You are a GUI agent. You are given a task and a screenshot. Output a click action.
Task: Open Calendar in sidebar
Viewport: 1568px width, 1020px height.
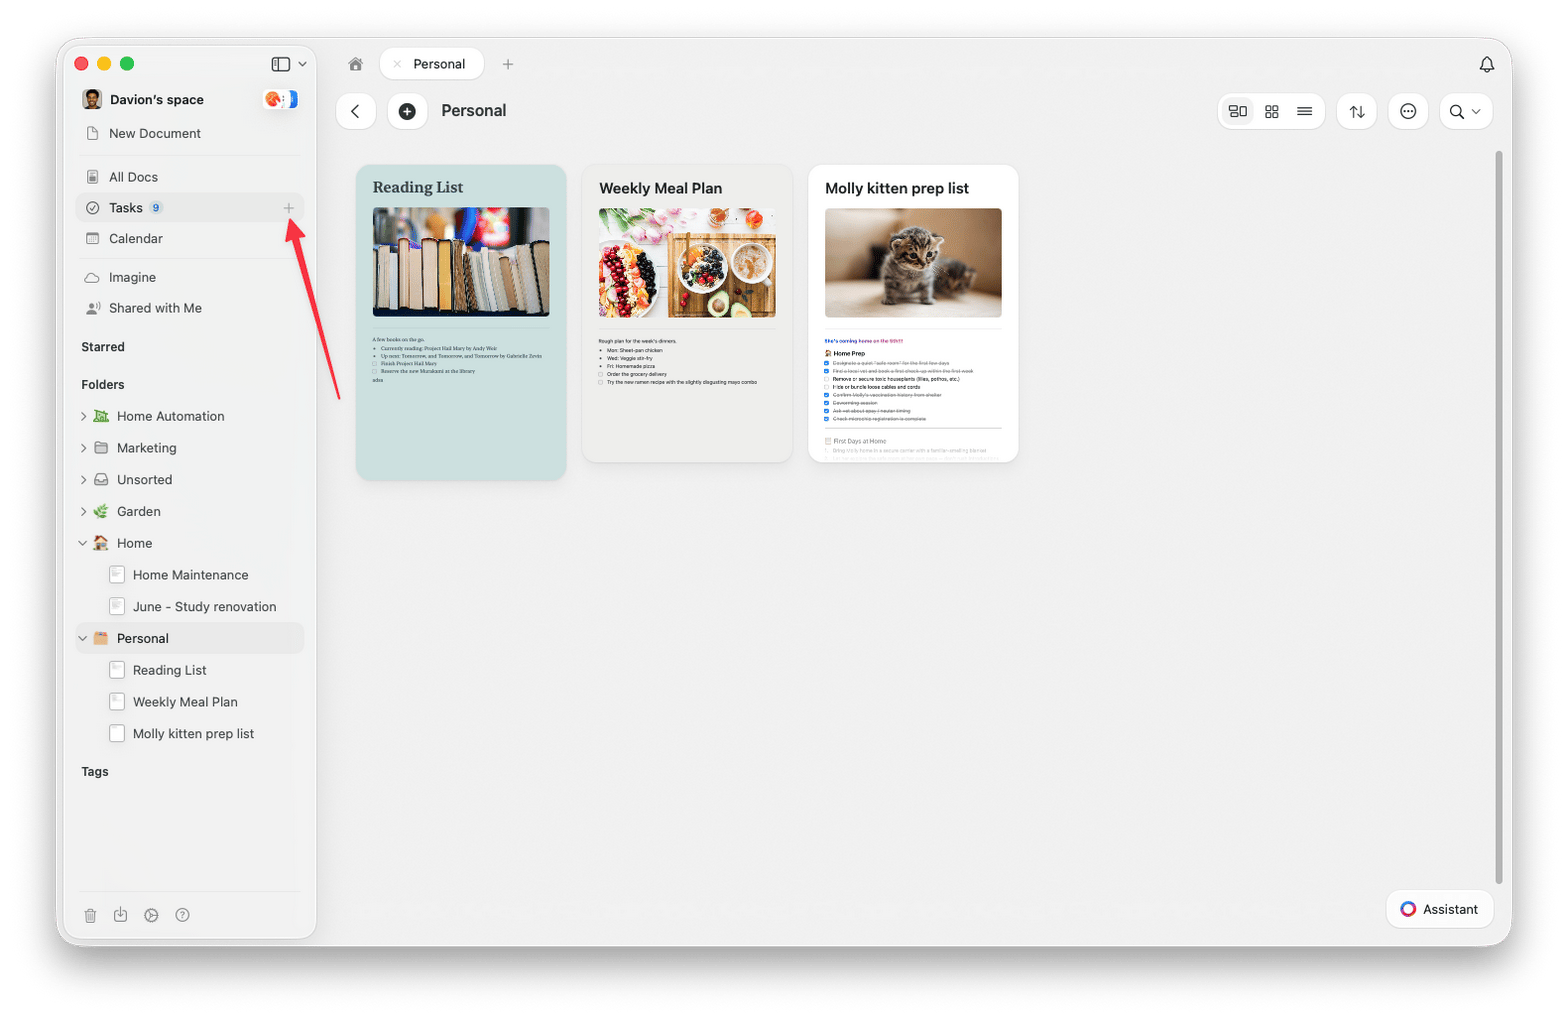(x=189, y=239)
